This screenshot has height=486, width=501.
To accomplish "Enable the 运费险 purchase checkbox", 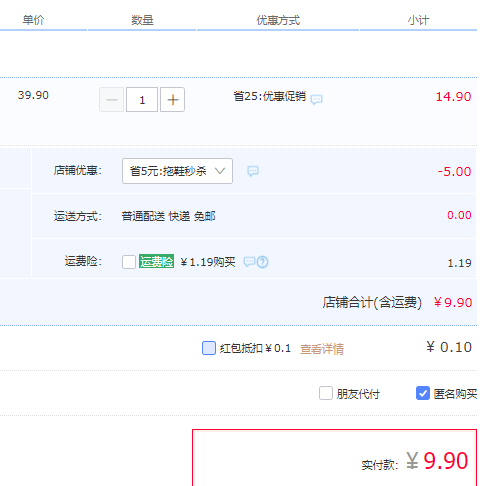I will (x=129, y=262).
